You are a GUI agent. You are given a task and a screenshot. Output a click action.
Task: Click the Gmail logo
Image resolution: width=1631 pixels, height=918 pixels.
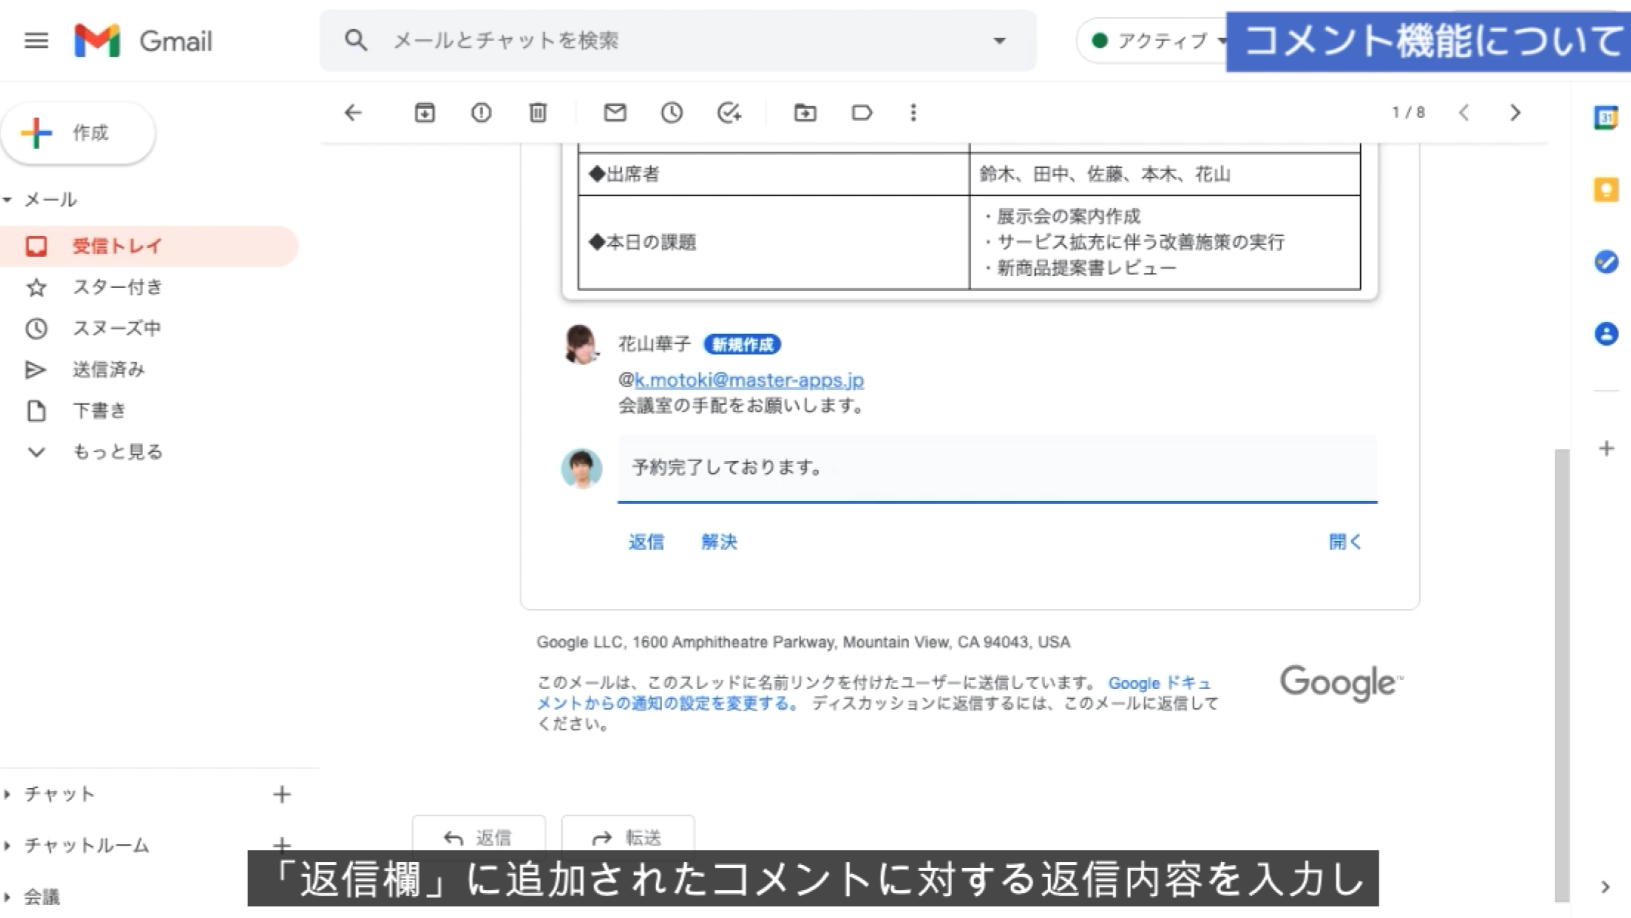(143, 41)
